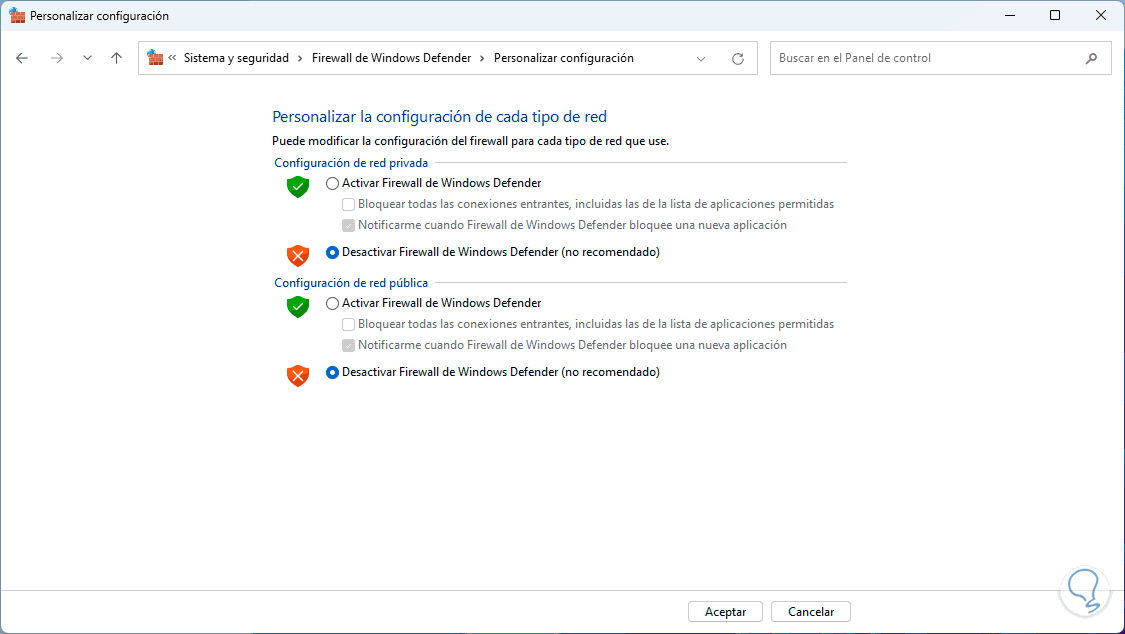1125x634 pixels.
Task: Select the Personalizar configuración breadcrumb
Action: pyautogui.click(x=563, y=58)
